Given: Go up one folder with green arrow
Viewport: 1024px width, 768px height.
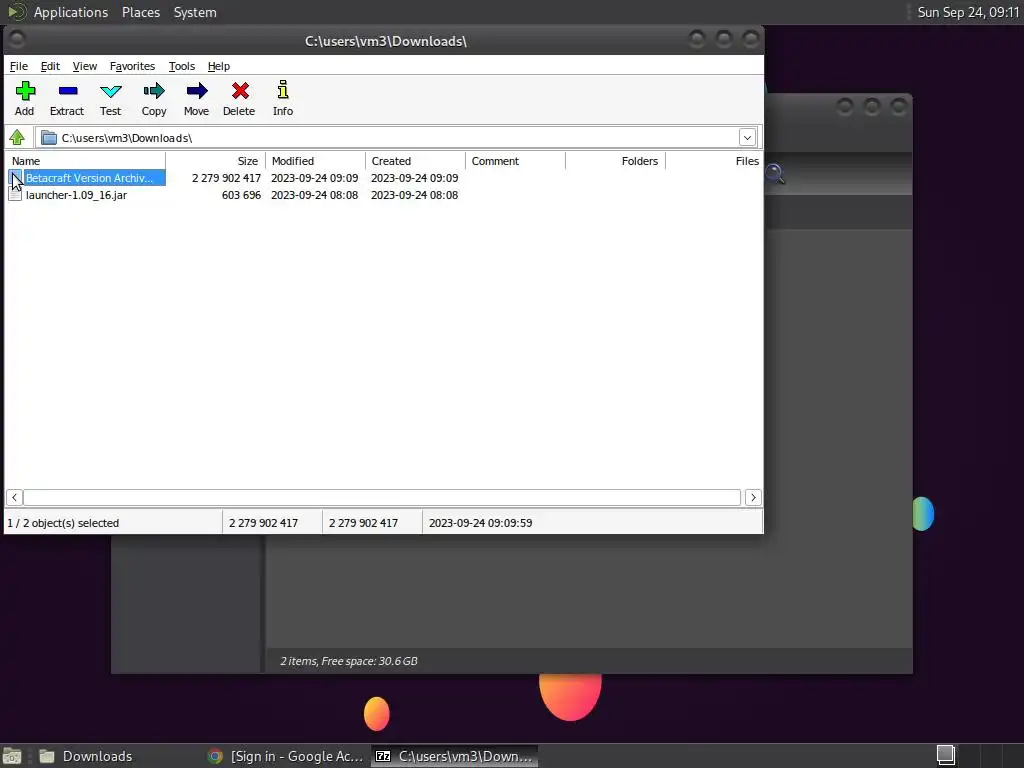Looking at the screenshot, I should click(x=17, y=138).
